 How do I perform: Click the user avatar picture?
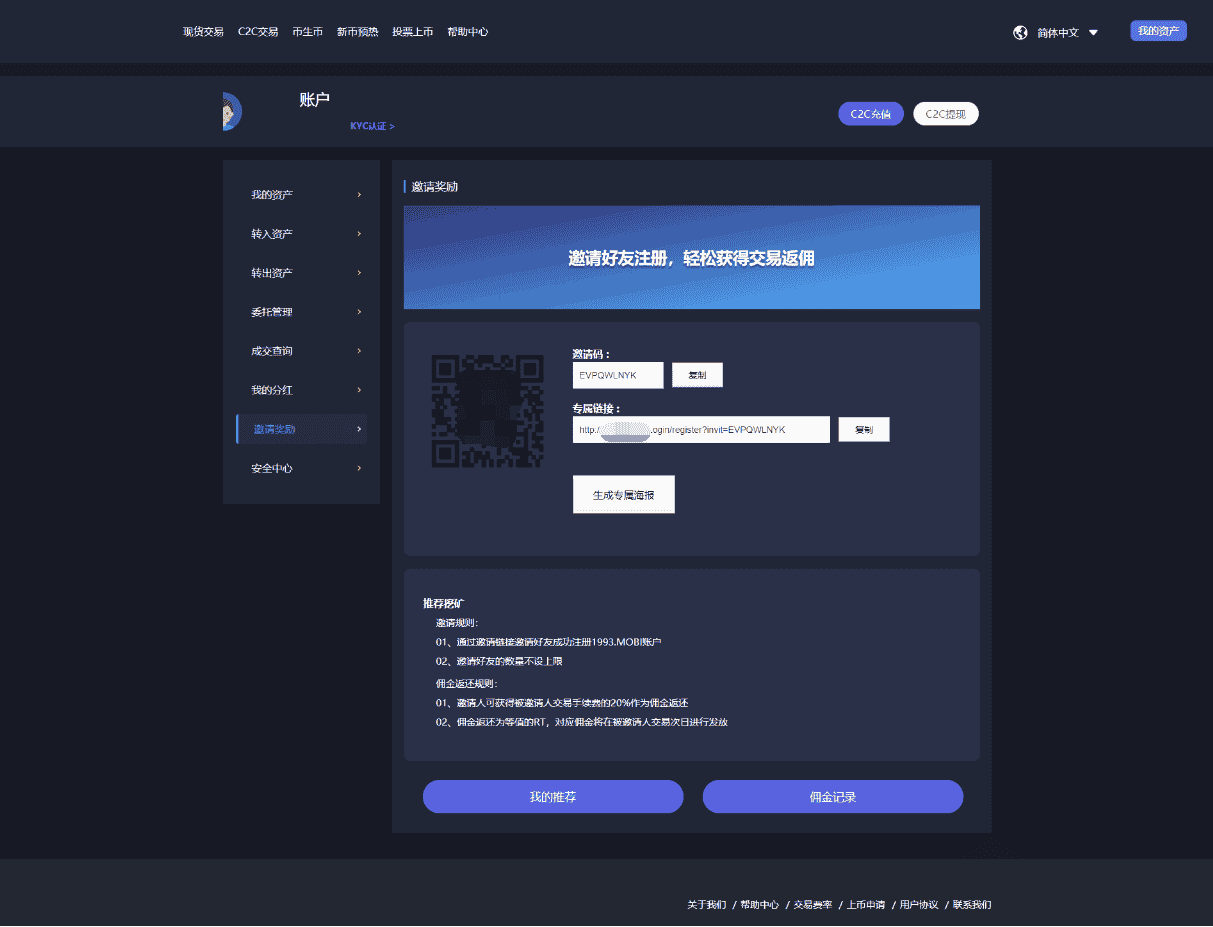[x=231, y=111]
